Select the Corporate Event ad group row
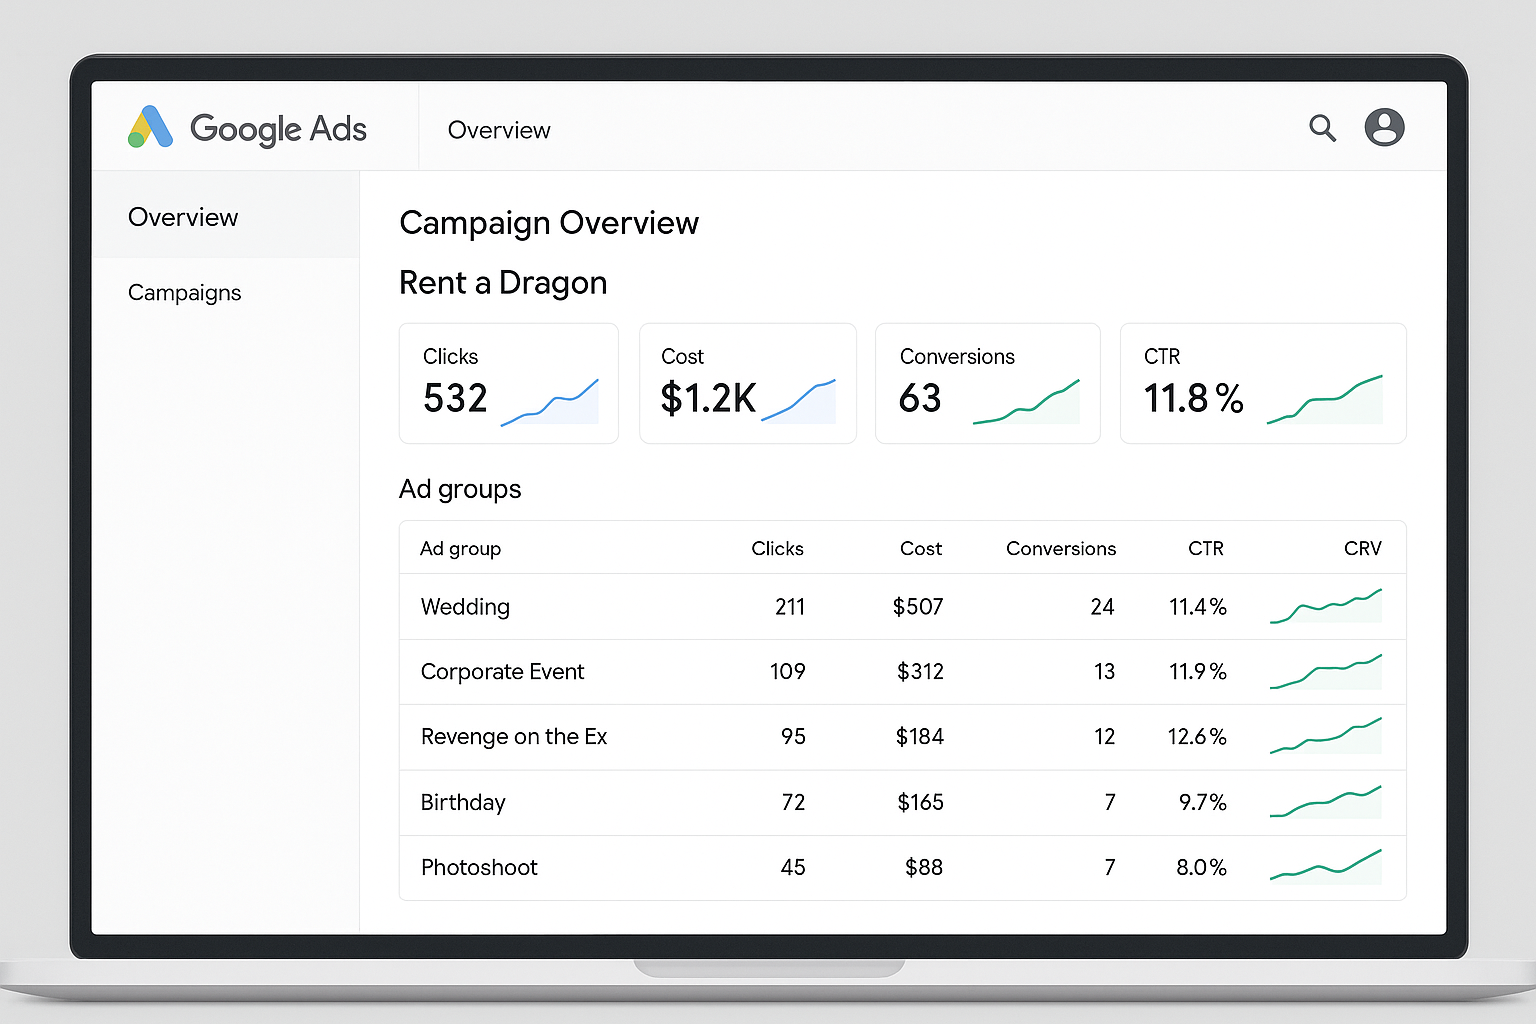The height and width of the screenshot is (1024, 1536). click(502, 672)
